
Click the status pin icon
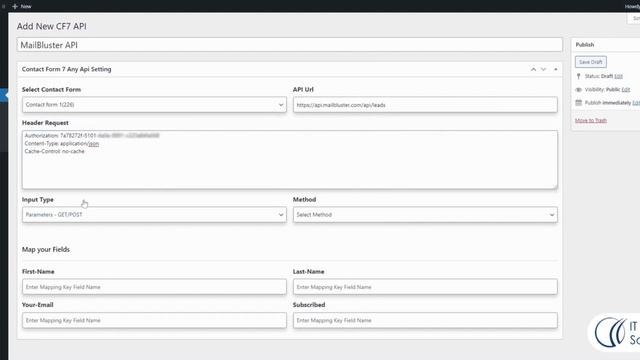578,76
